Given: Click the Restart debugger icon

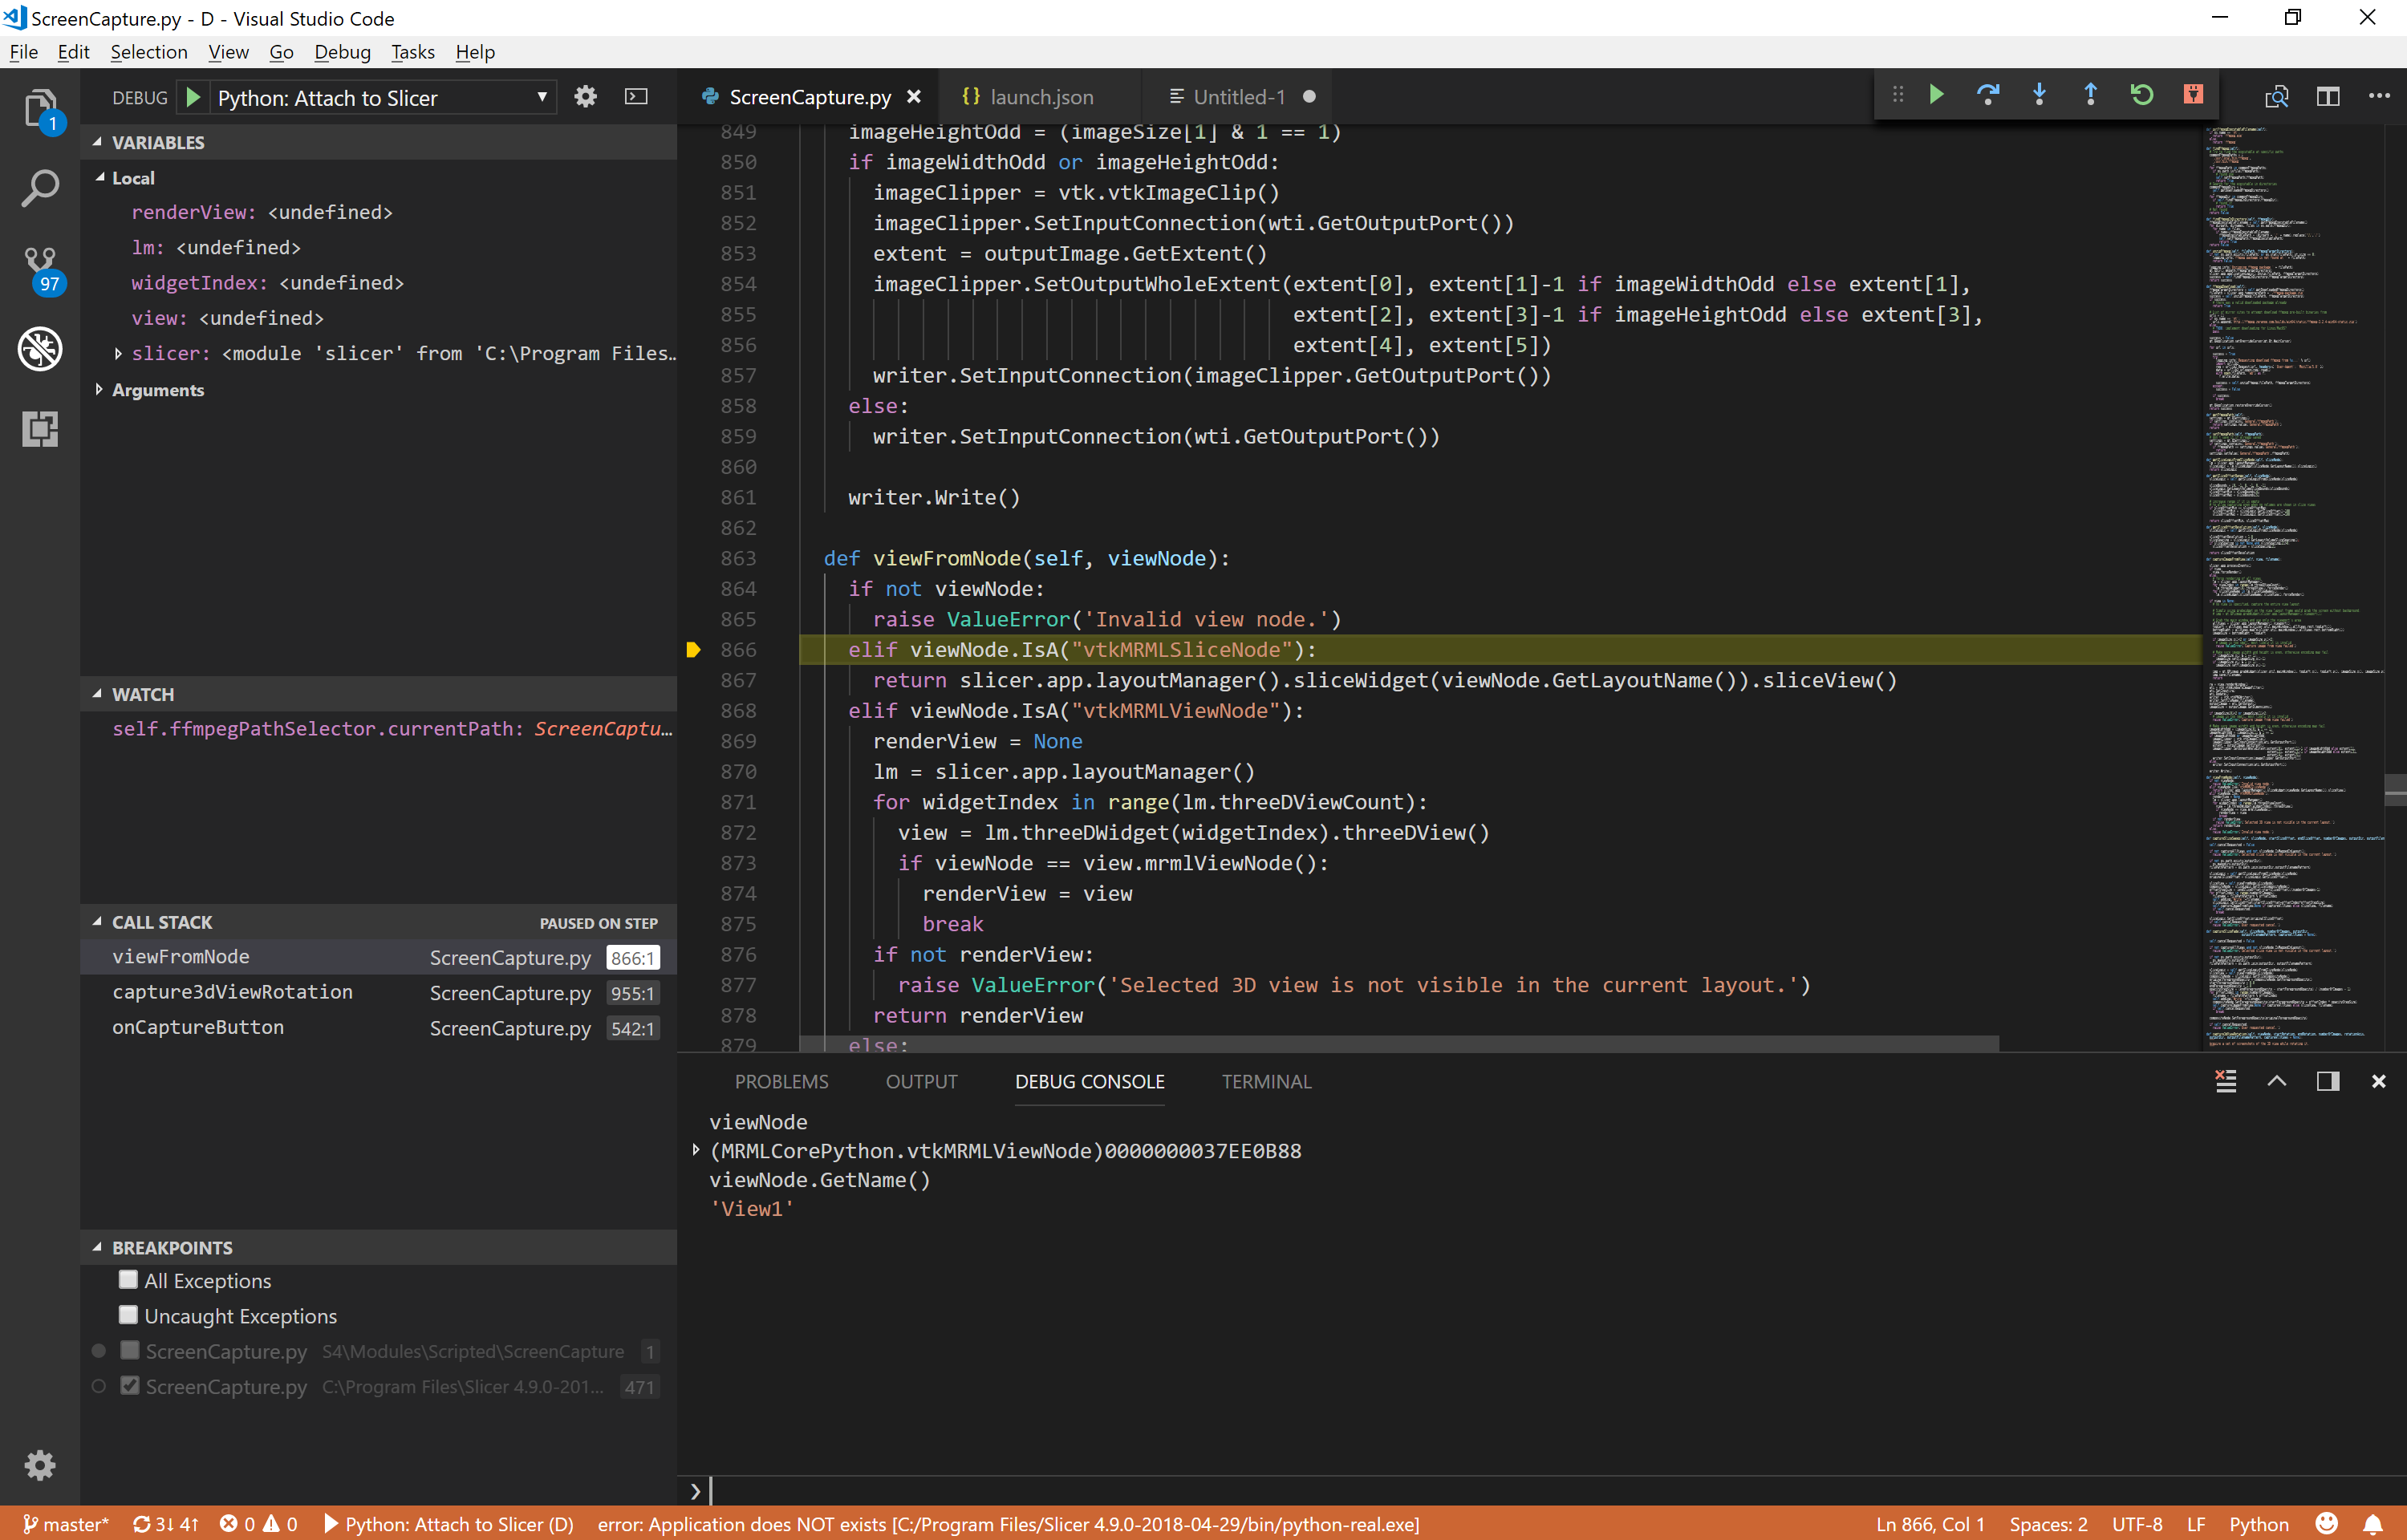Looking at the screenshot, I should point(2144,96).
